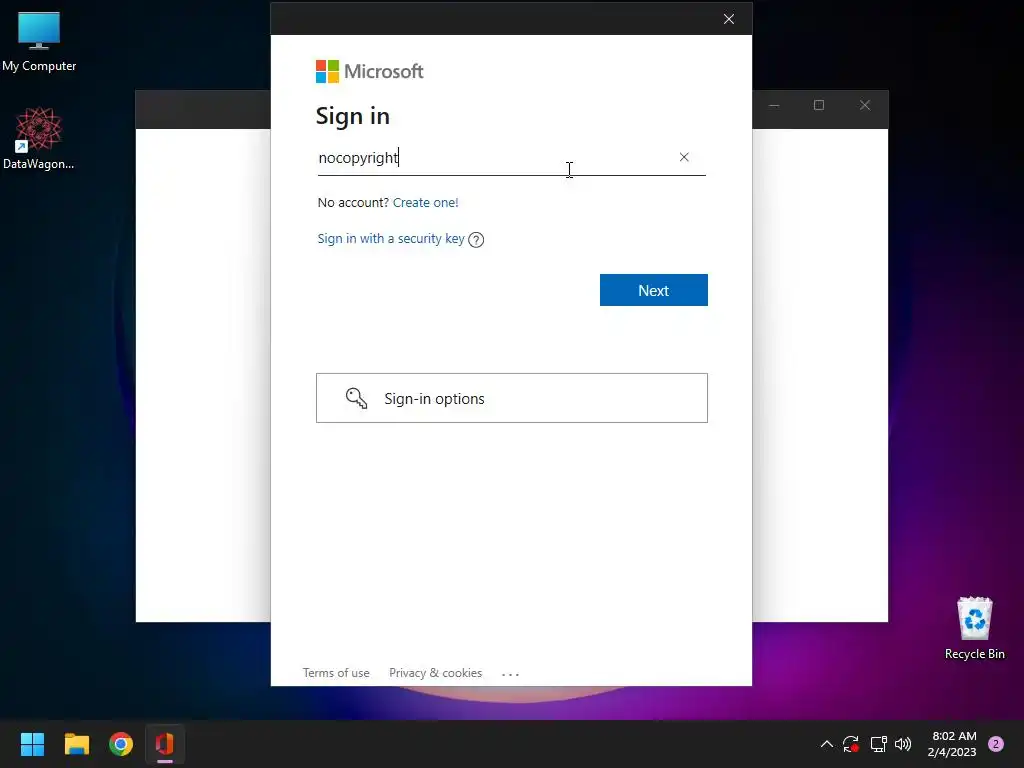
Task: Open File Explorer from the taskbar
Action: [76, 744]
